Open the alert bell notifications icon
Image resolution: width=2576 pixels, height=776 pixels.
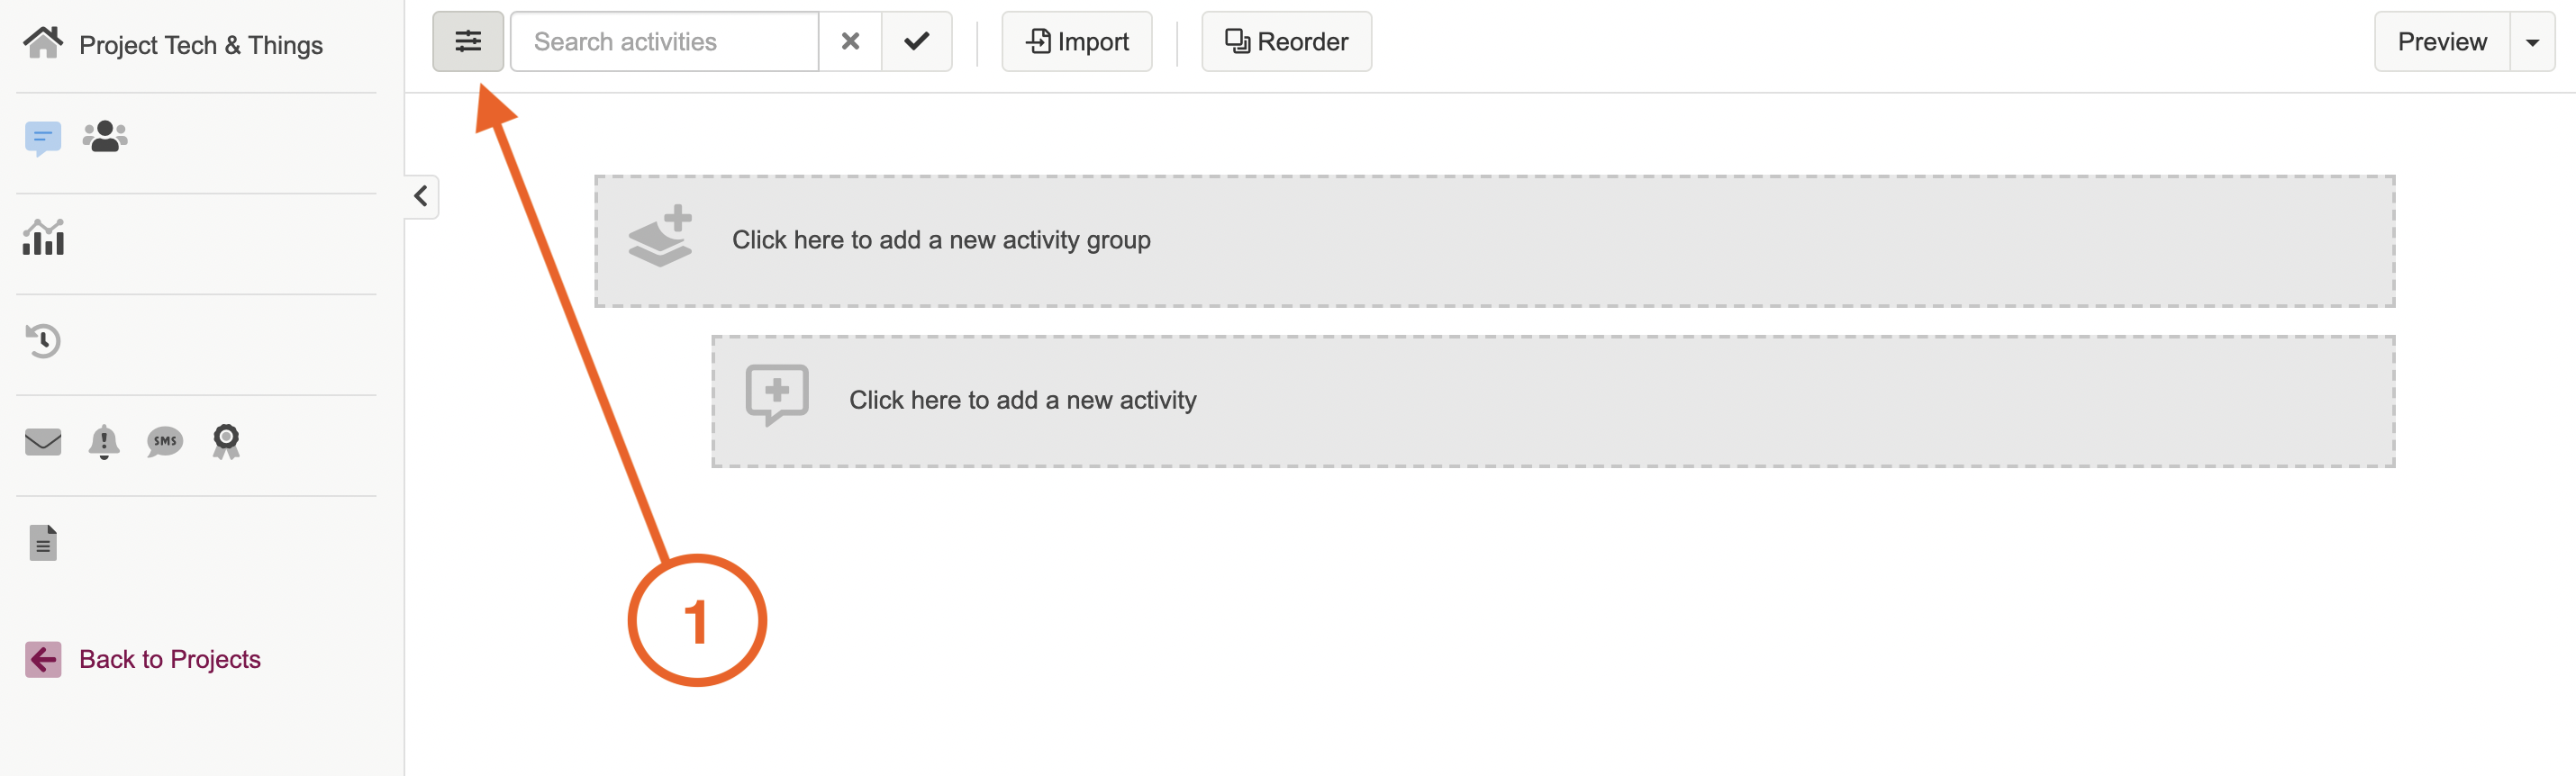104,441
